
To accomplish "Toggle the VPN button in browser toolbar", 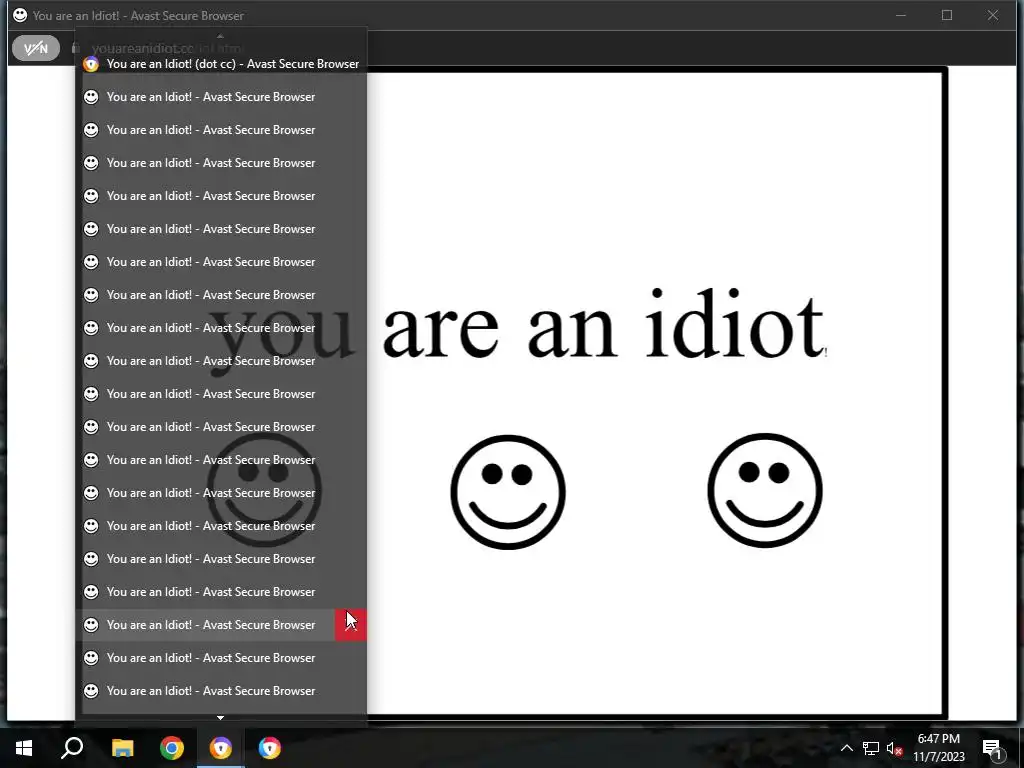I will pyautogui.click(x=36, y=48).
